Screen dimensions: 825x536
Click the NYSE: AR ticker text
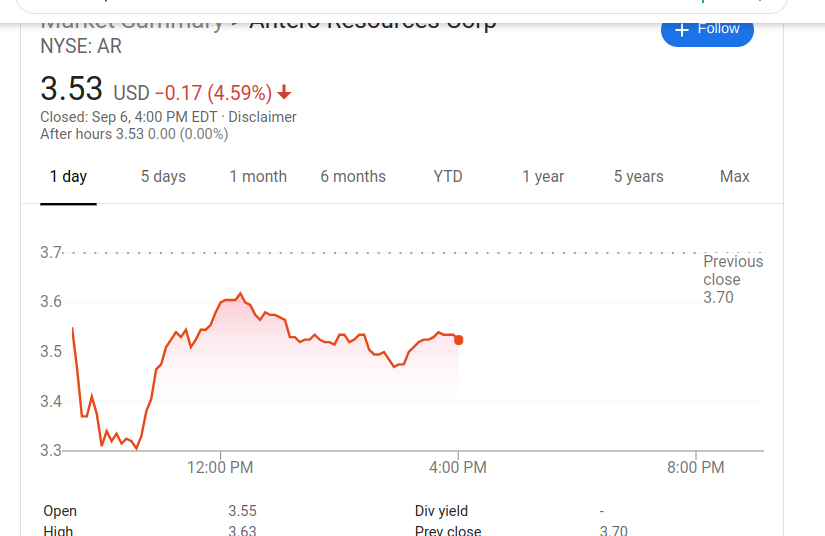[x=81, y=46]
